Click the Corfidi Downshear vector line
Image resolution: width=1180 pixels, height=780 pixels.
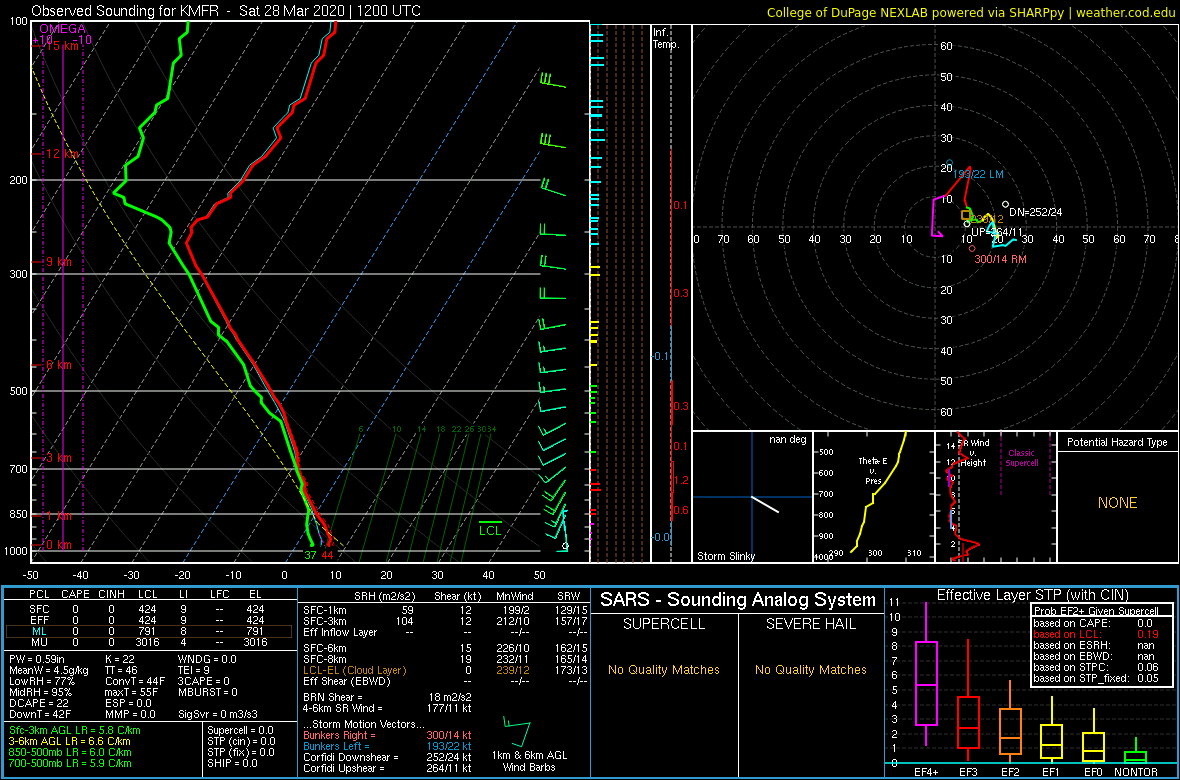(x=388, y=757)
